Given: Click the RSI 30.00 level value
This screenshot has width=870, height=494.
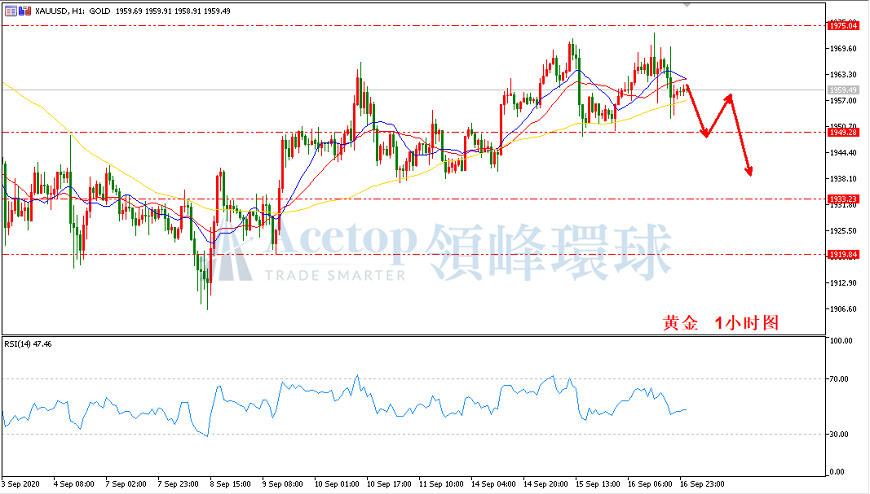Looking at the screenshot, I should pos(838,434).
